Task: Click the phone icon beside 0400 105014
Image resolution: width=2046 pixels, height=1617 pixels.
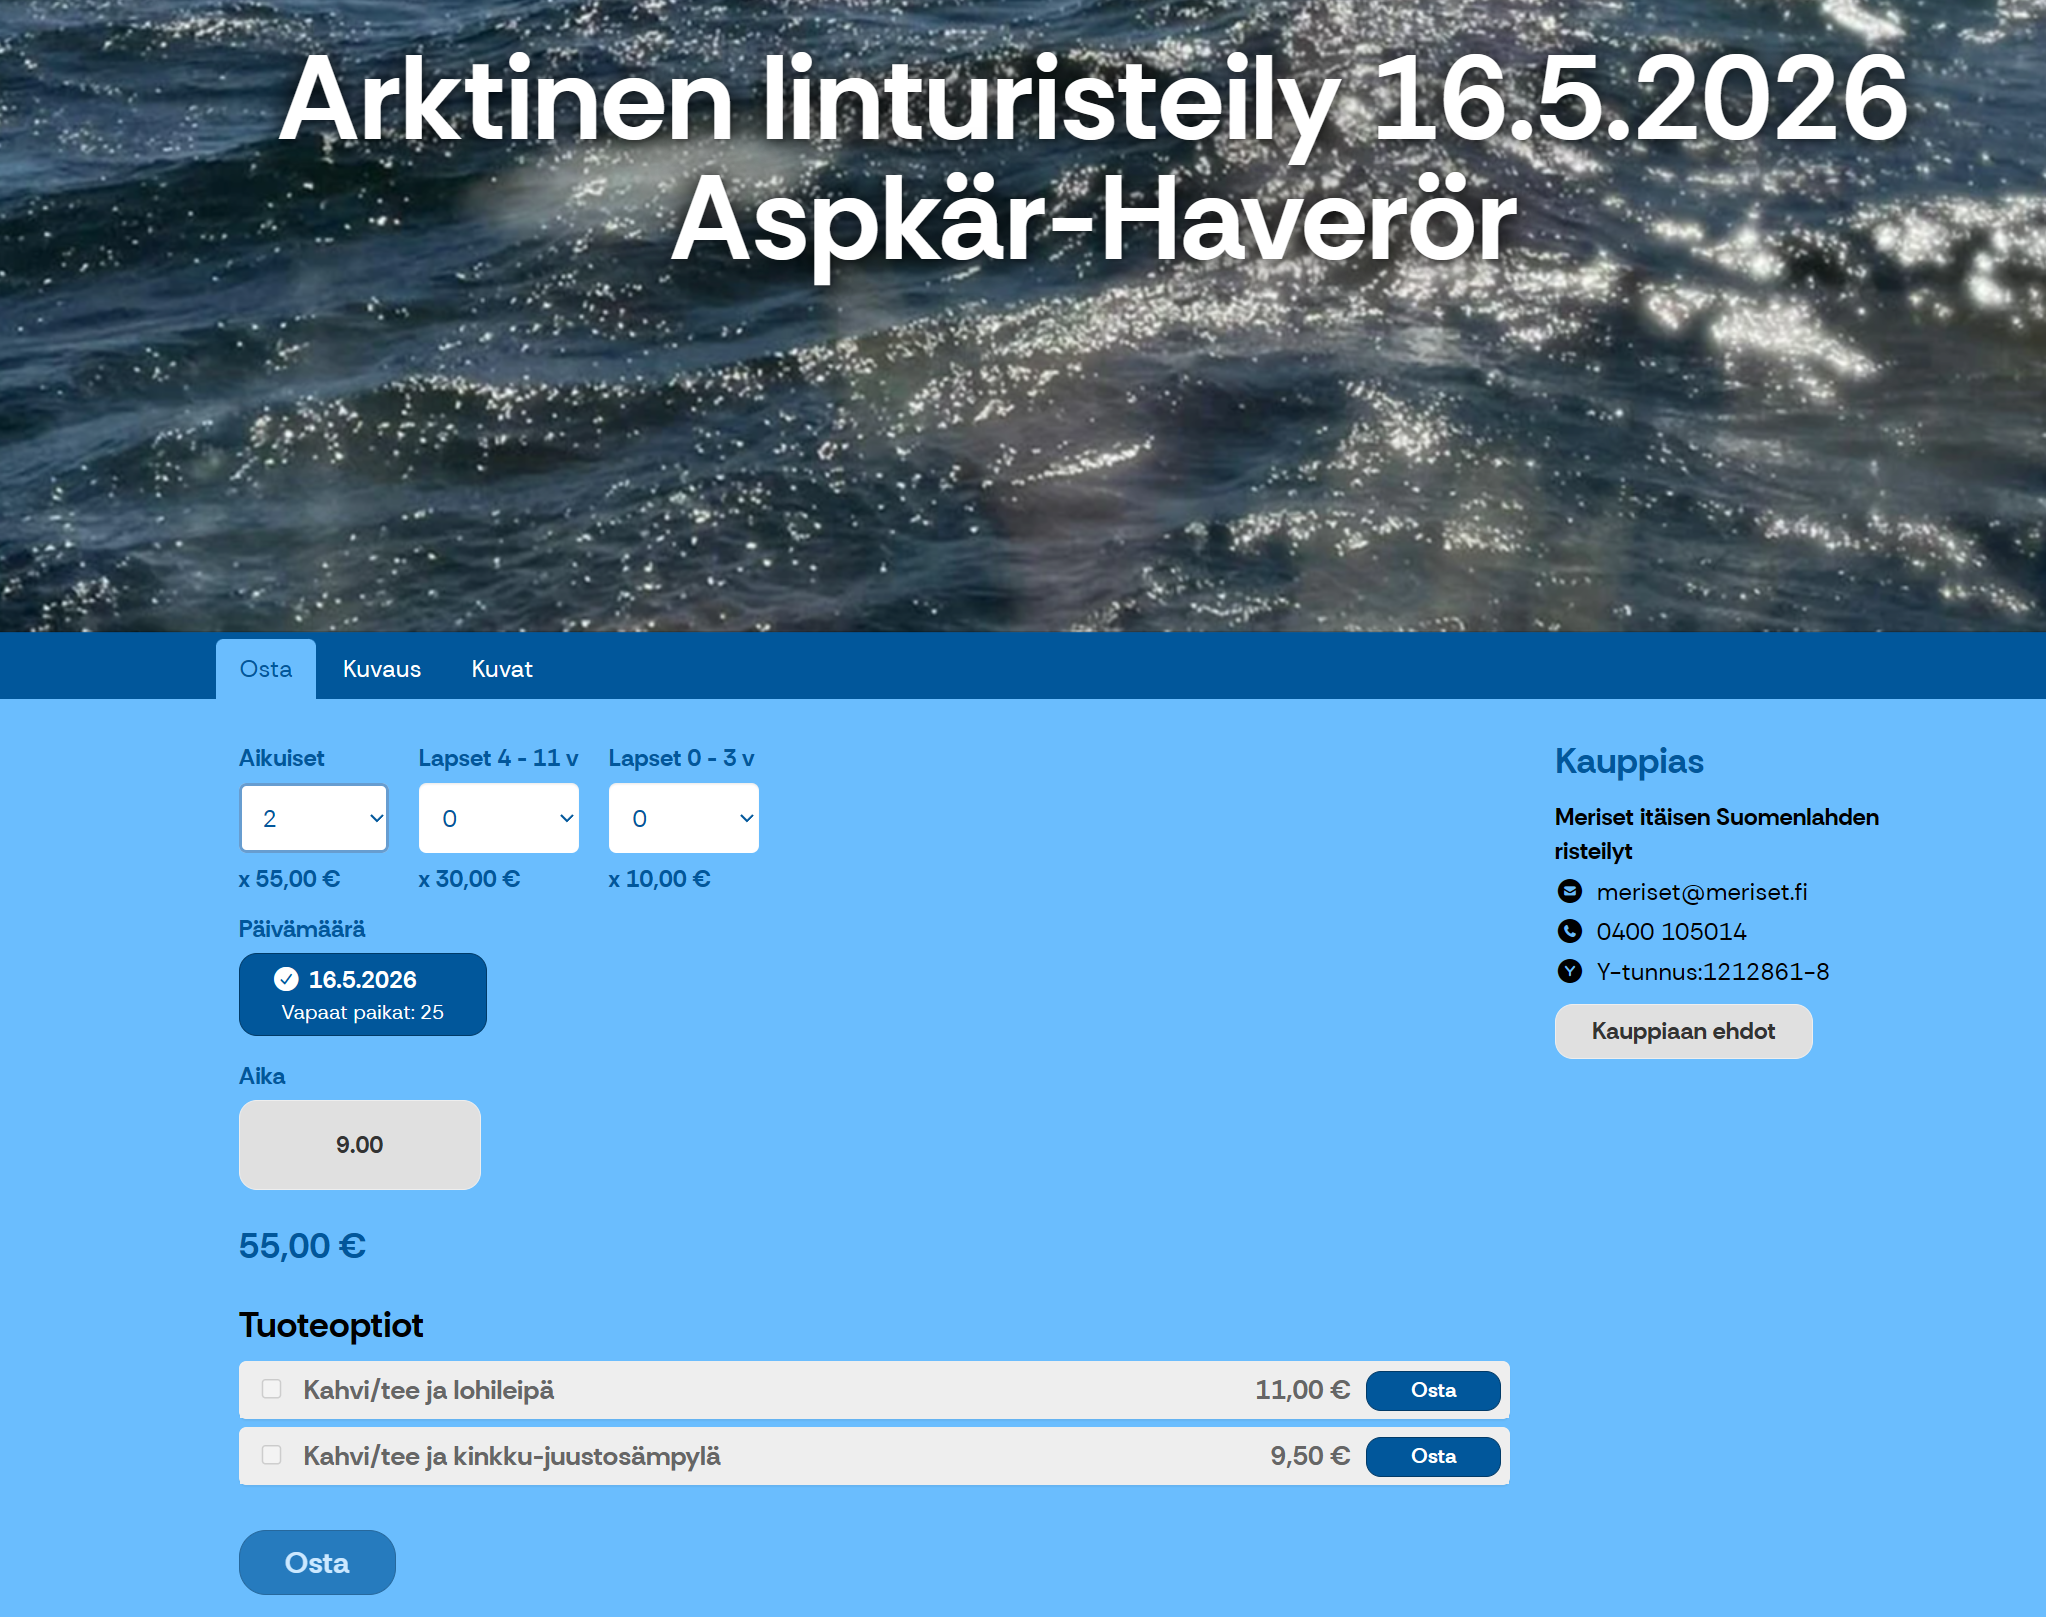Action: [x=1570, y=931]
